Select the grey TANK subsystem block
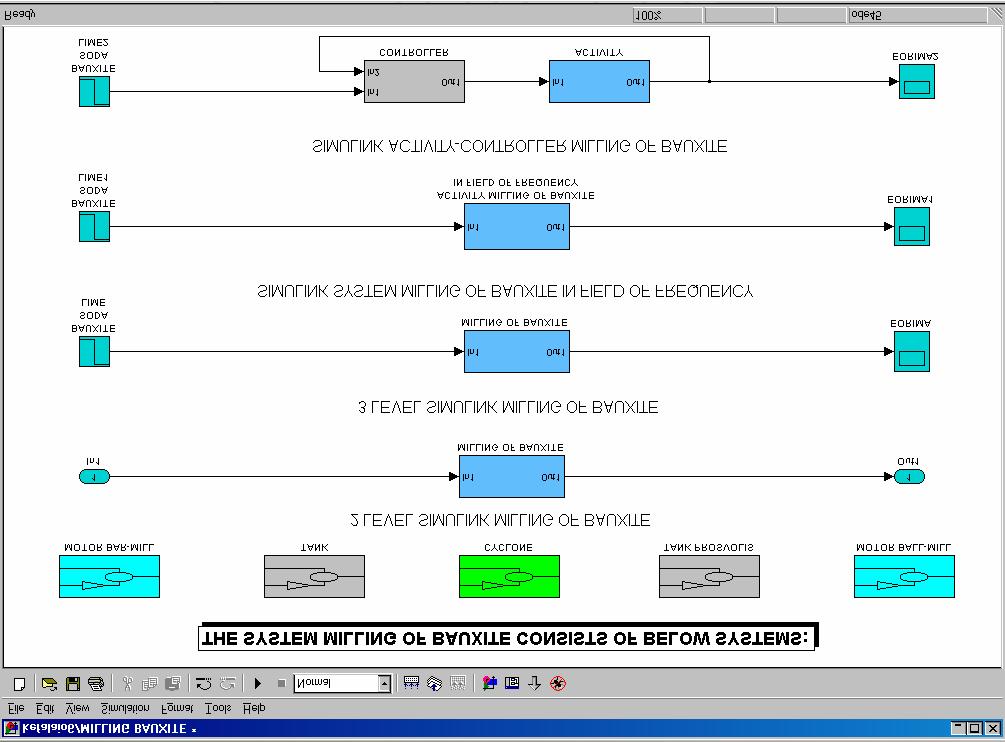This screenshot has width=1005, height=742. 315,577
